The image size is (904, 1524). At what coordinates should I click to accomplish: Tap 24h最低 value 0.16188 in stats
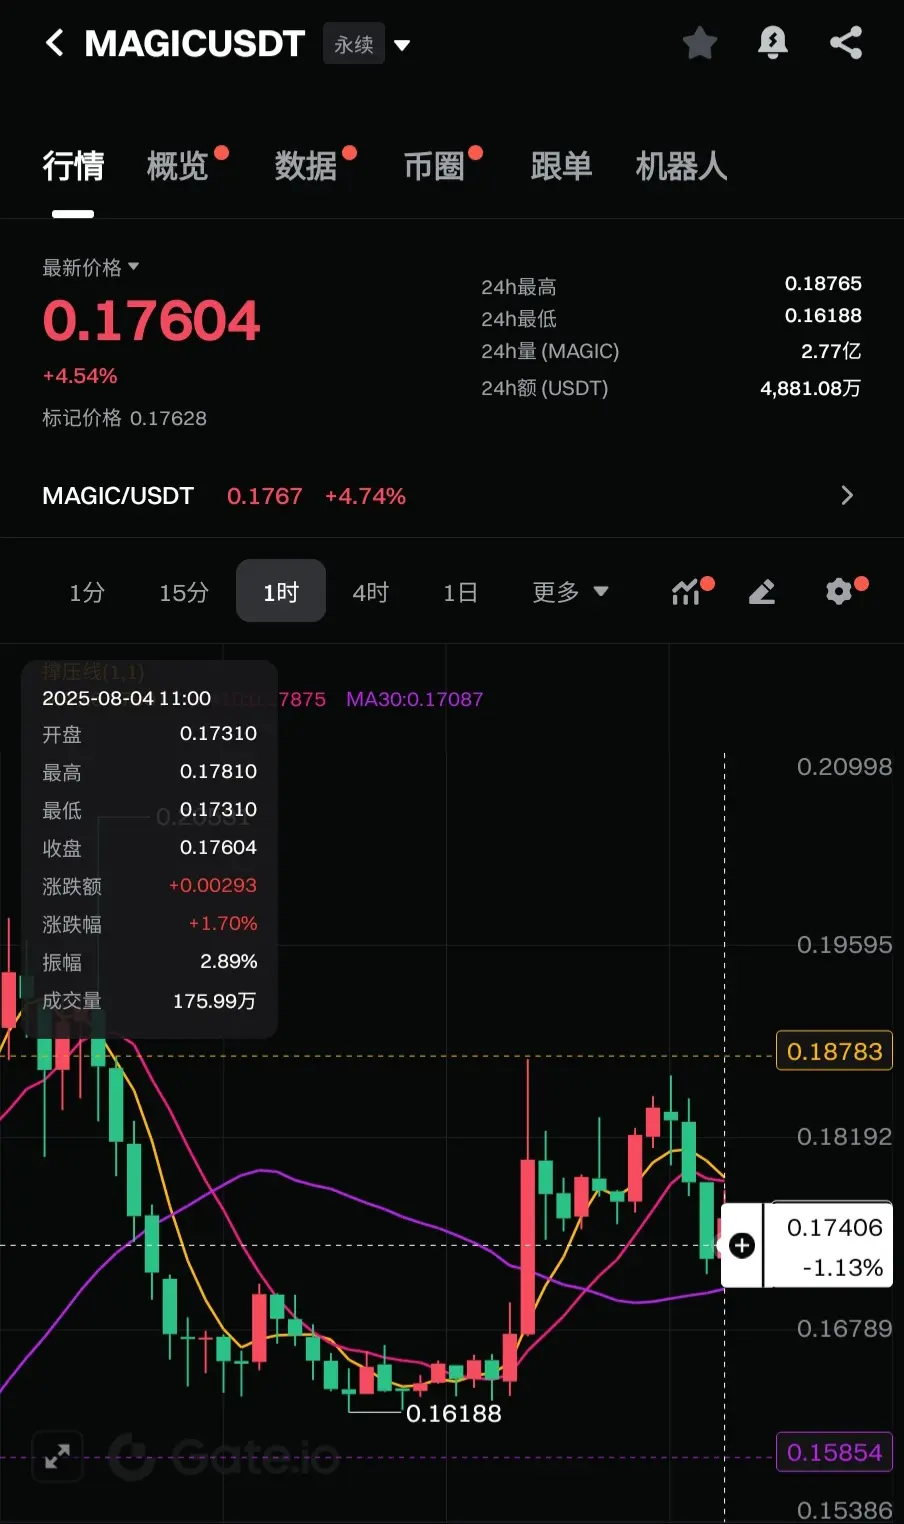[823, 316]
